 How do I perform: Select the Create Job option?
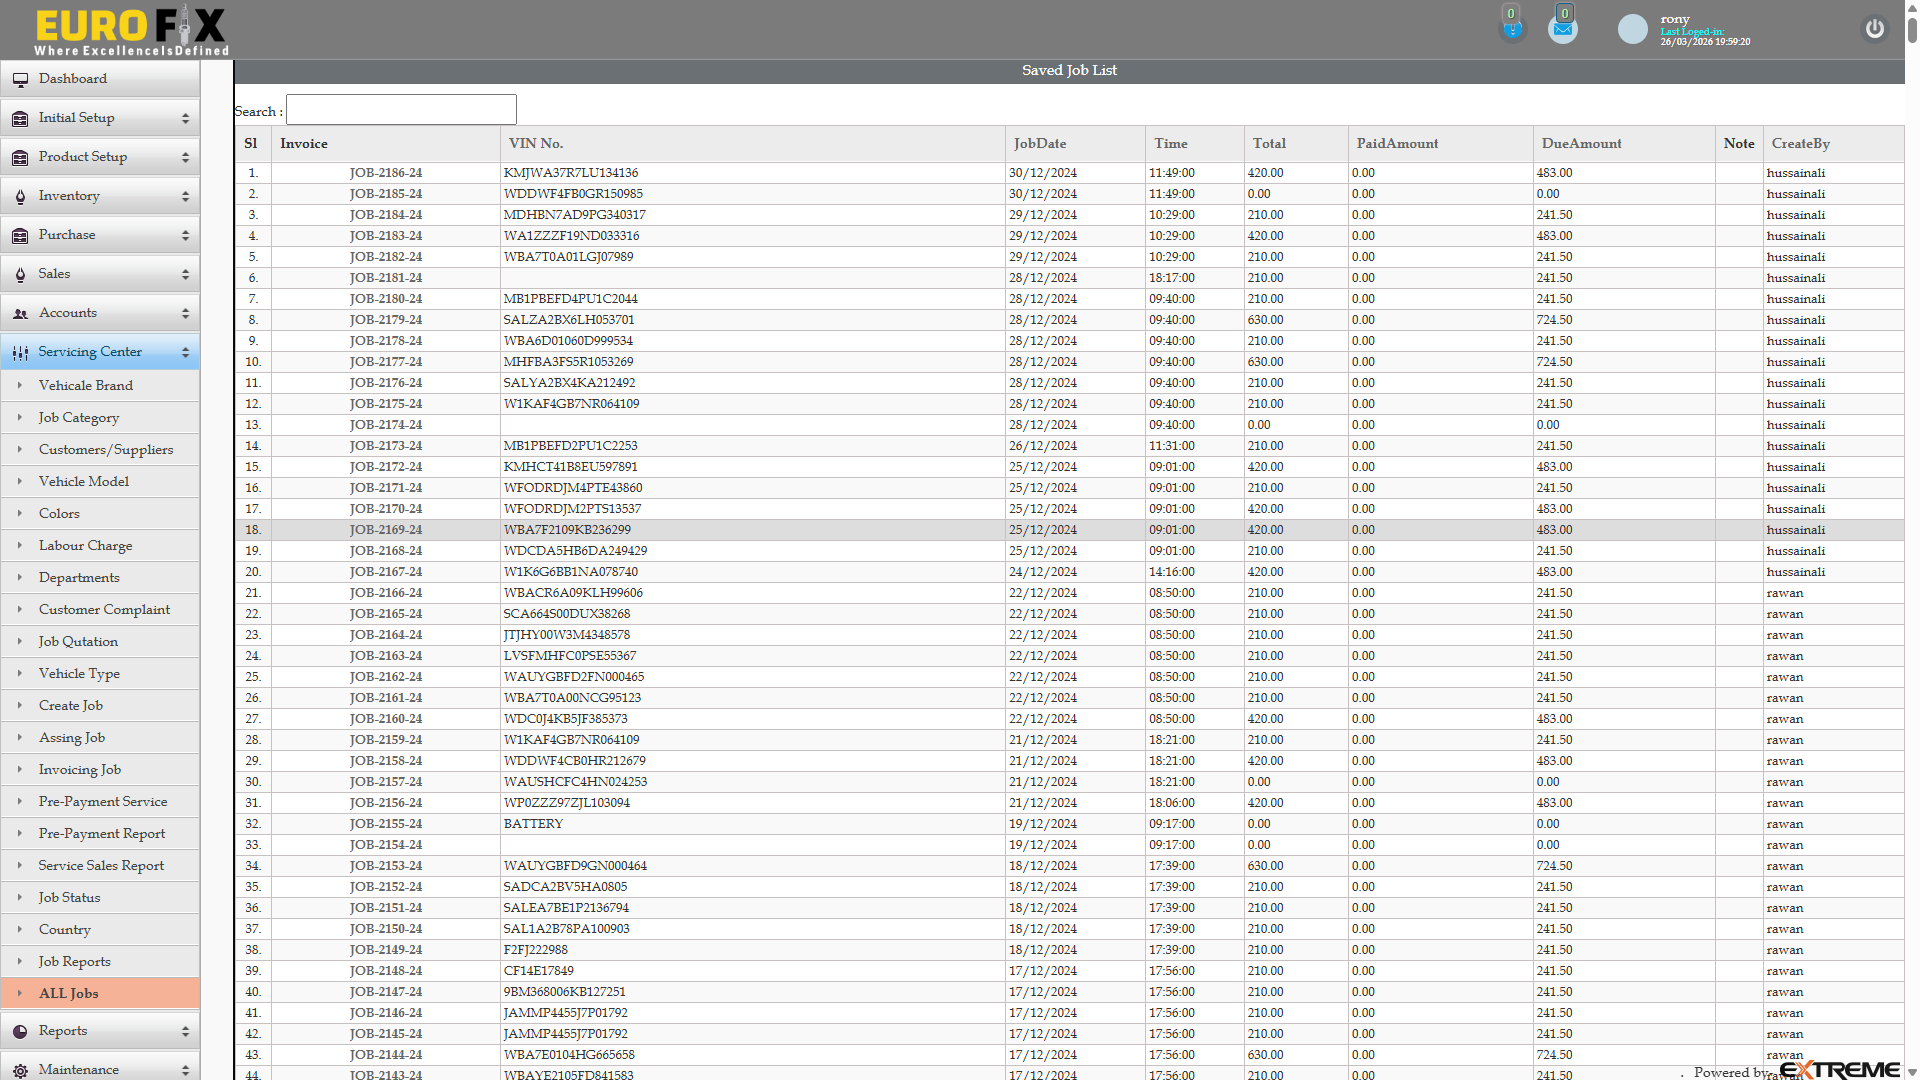[71, 705]
